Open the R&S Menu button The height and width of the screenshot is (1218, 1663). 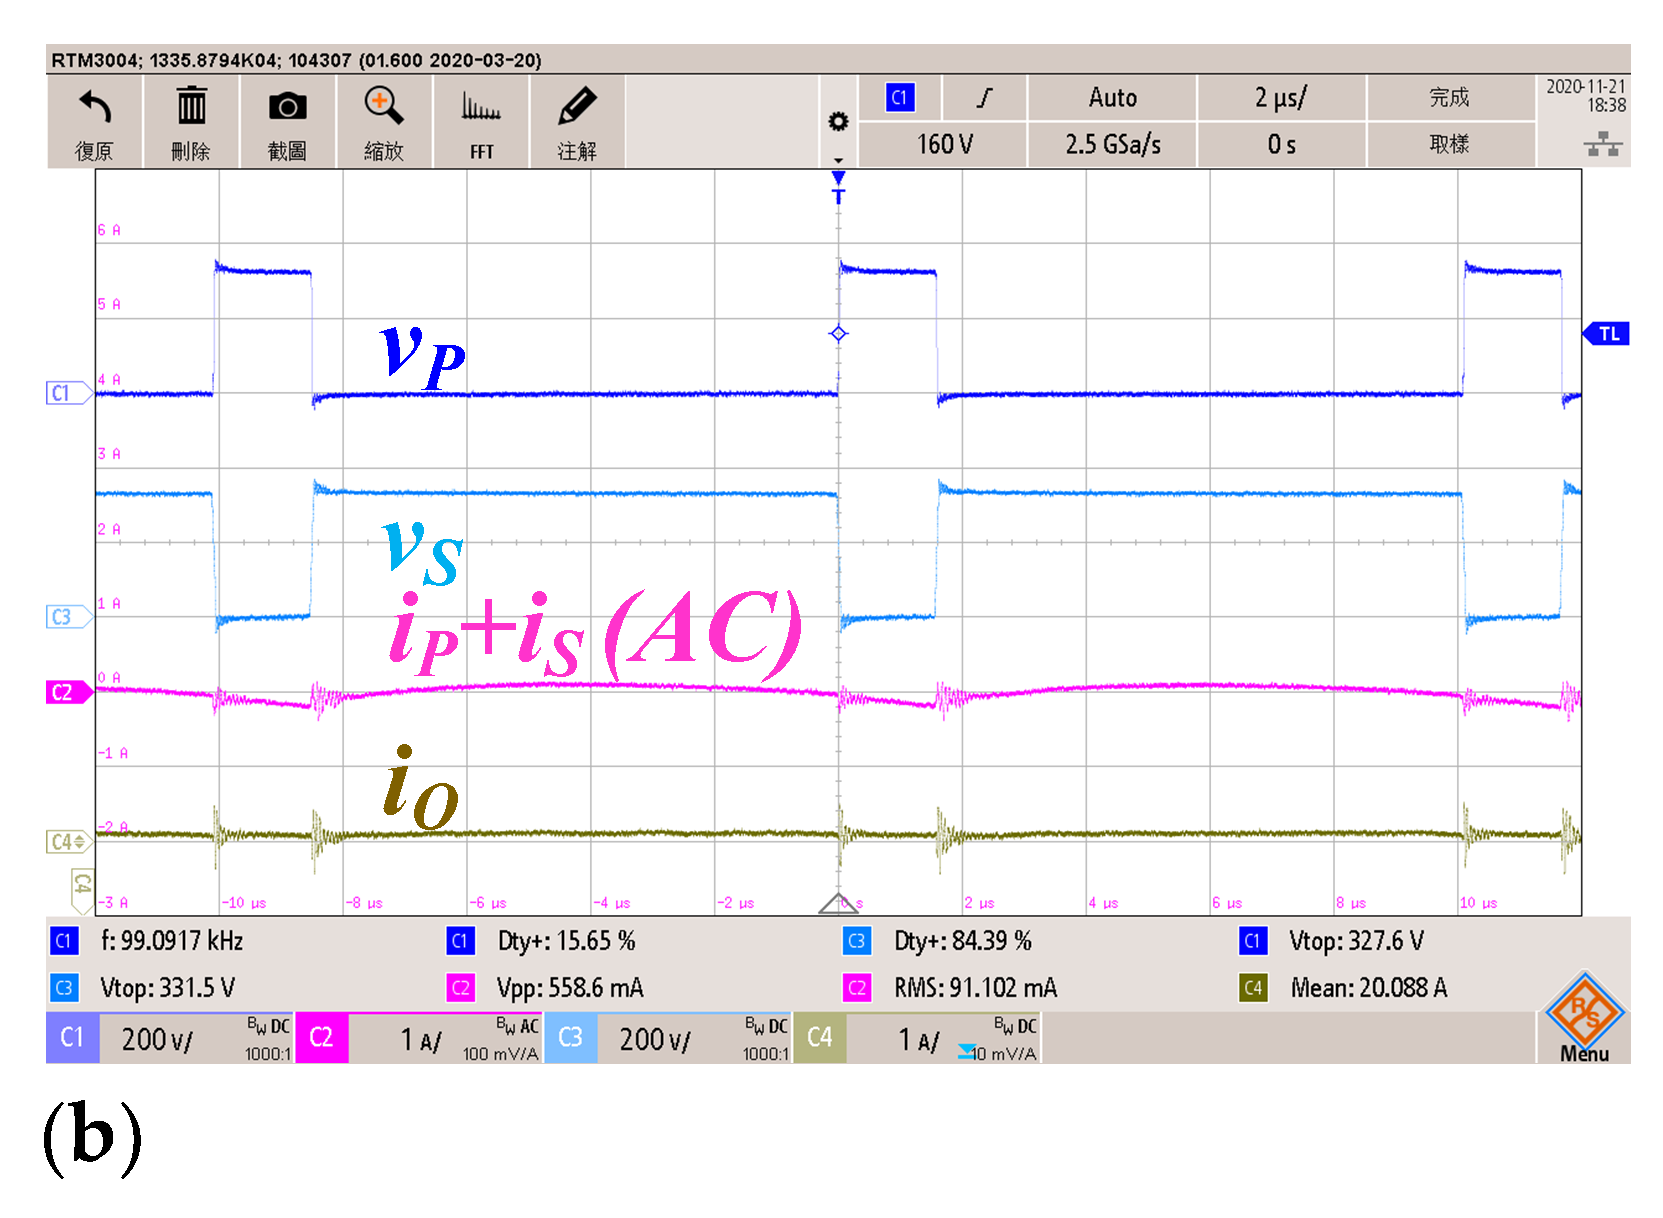pyautogui.click(x=1584, y=1019)
